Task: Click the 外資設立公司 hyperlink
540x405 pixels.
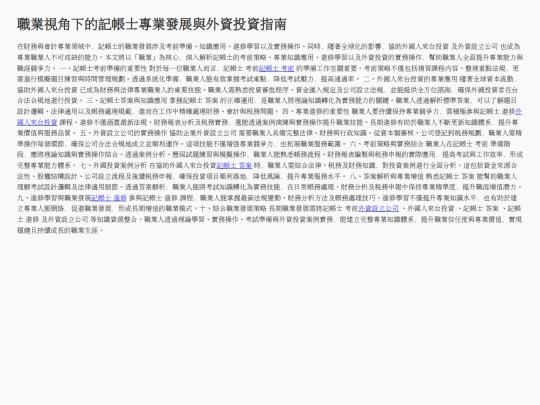Action: point(378,208)
